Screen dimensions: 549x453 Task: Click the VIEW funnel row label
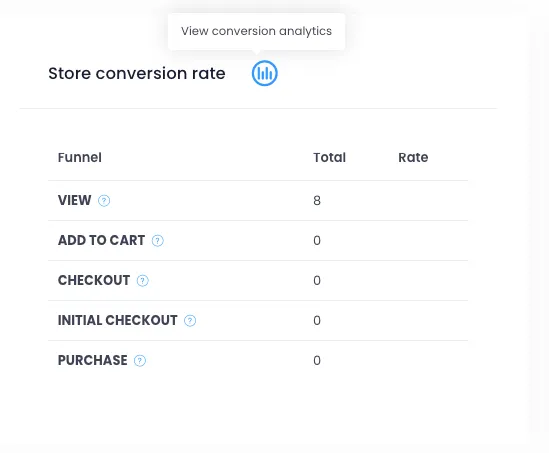pyautogui.click(x=75, y=200)
